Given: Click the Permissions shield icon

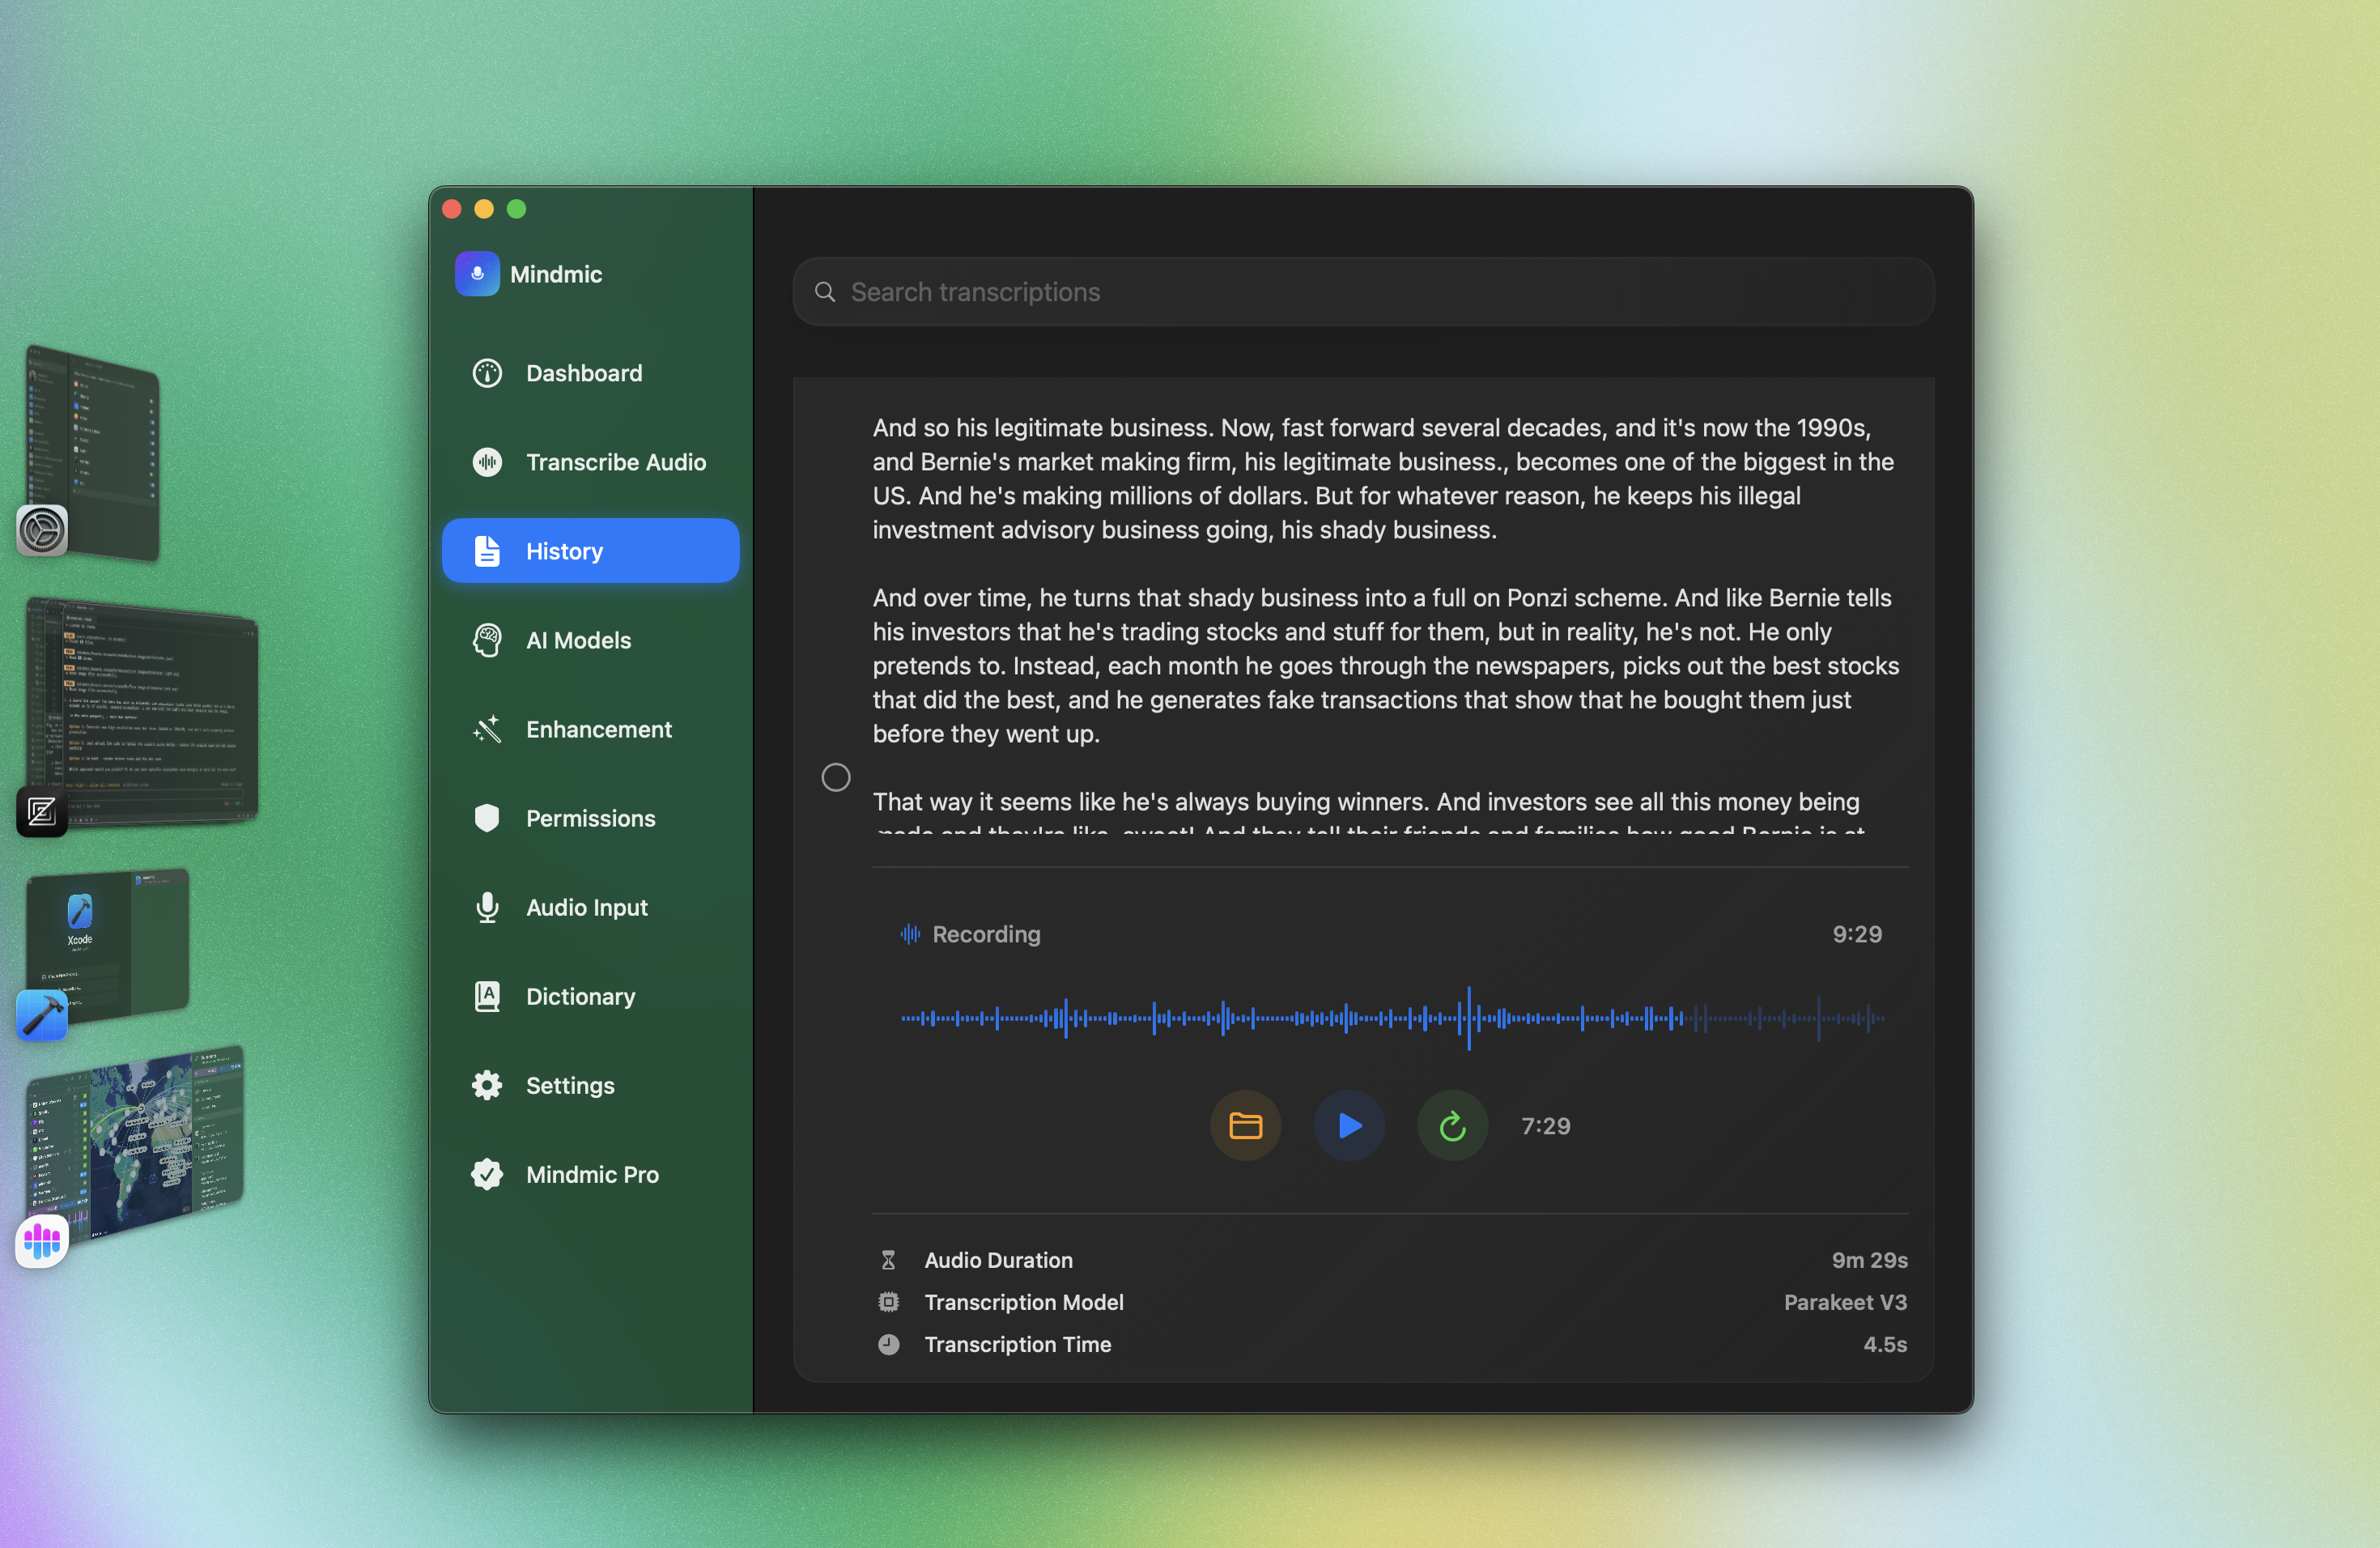Looking at the screenshot, I should coord(487,818).
